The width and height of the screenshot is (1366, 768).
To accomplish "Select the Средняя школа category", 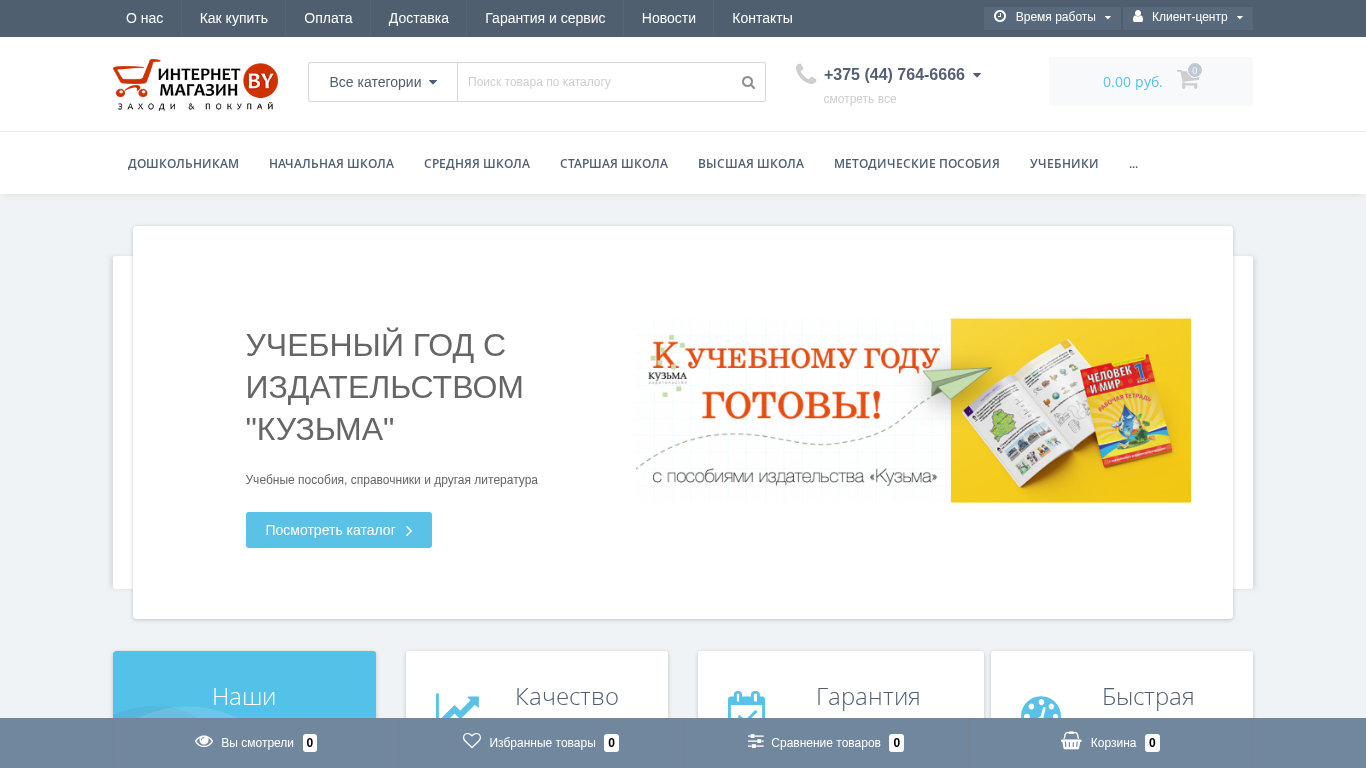I will point(477,164).
